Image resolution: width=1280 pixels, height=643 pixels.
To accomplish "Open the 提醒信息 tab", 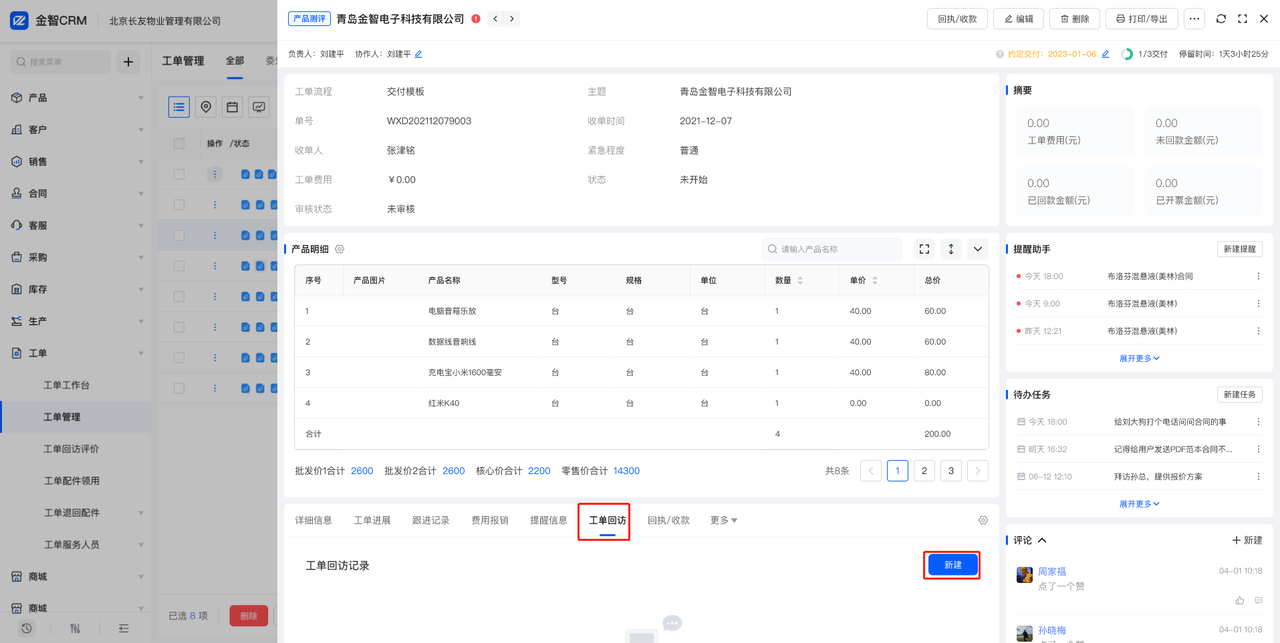I will point(549,521).
